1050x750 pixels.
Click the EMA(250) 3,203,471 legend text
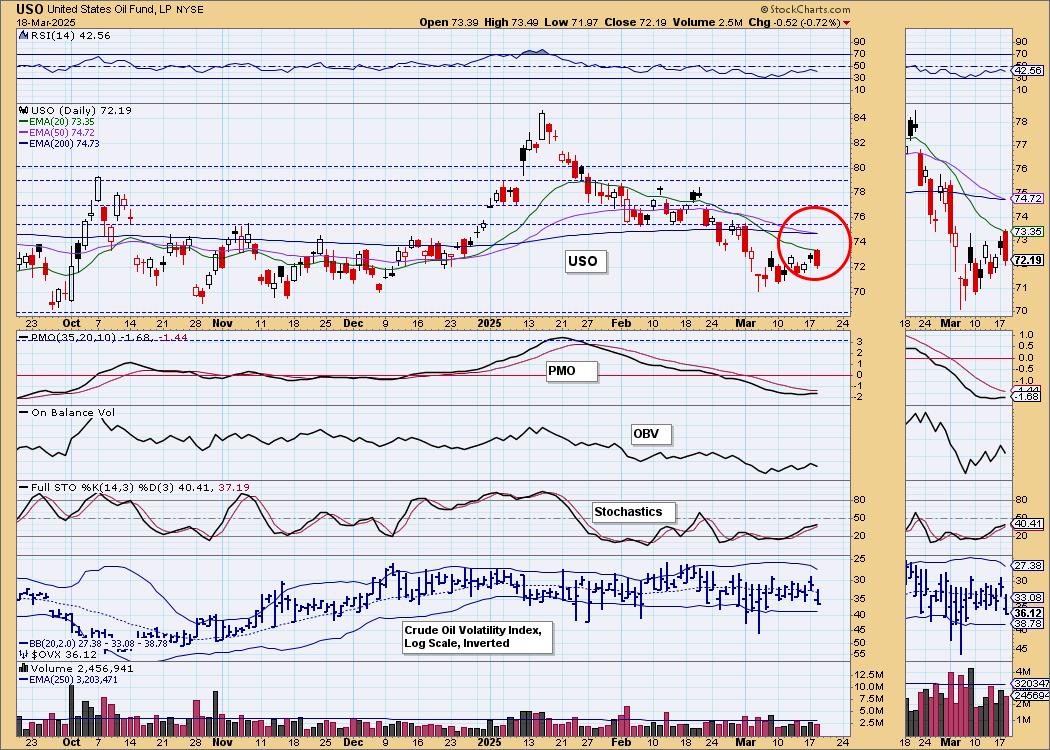(73, 680)
